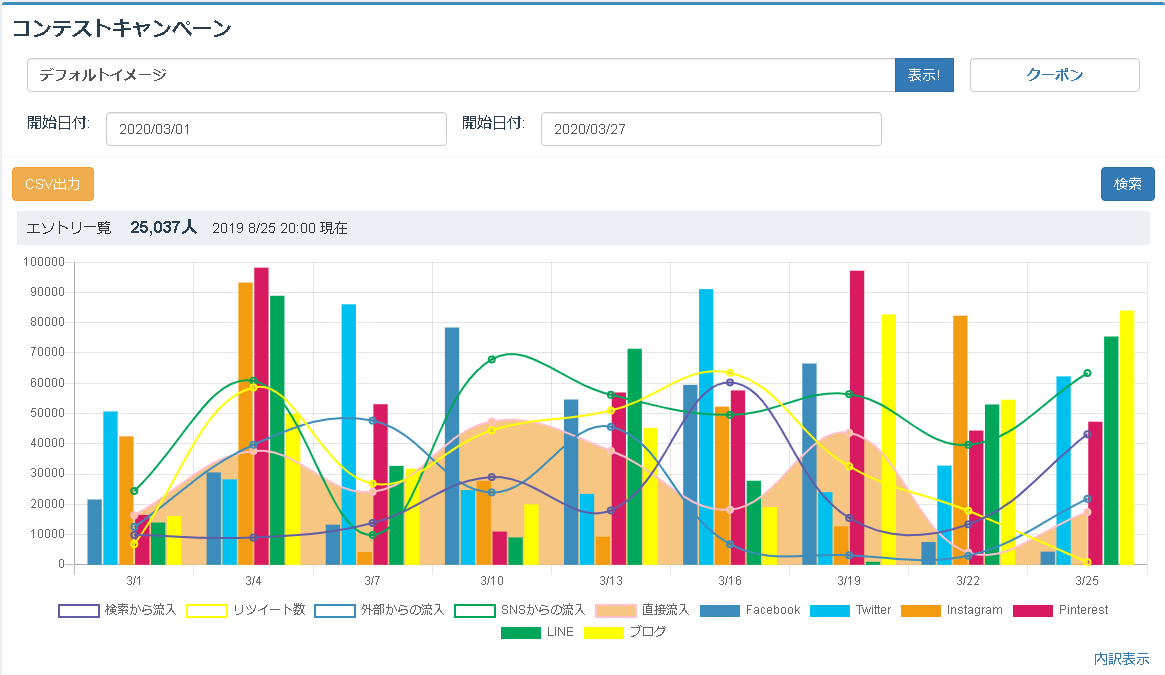Toggle SNSからの流入 legend entry

pyautogui.click(x=519, y=610)
